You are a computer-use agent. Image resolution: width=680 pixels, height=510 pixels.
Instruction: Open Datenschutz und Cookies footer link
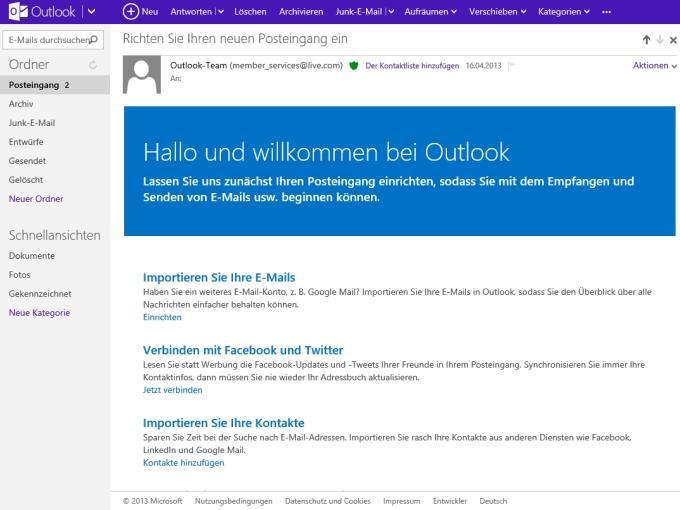[x=328, y=501]
